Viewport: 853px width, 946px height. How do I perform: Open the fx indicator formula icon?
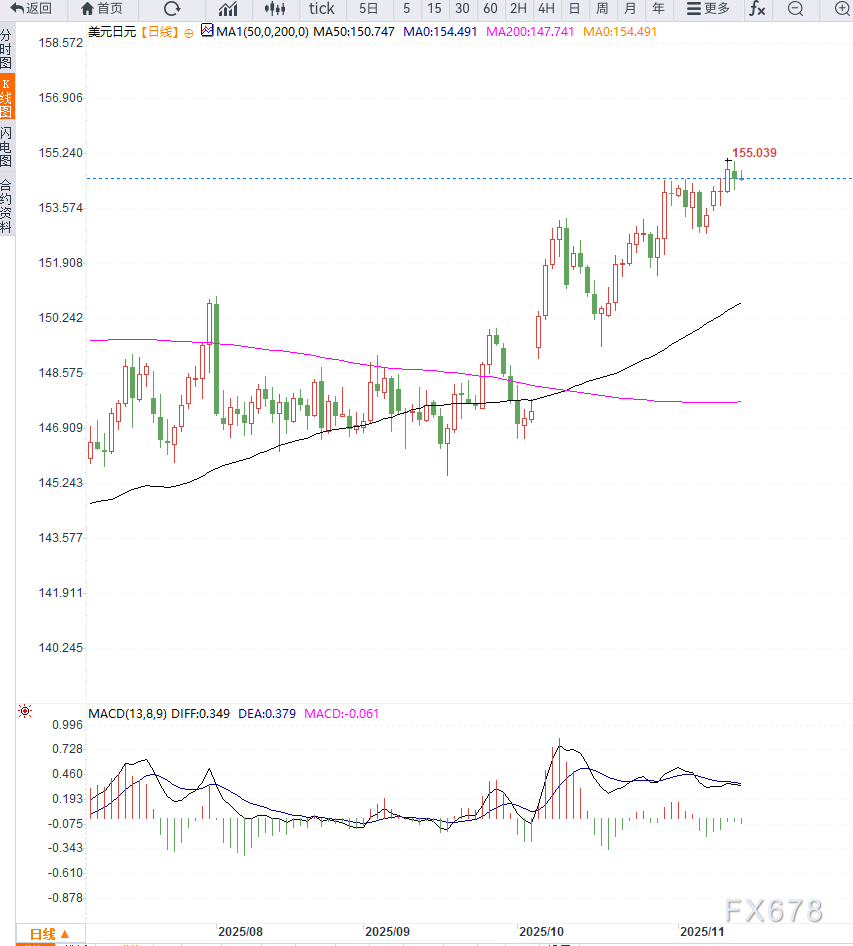click(x=757, y=8)
